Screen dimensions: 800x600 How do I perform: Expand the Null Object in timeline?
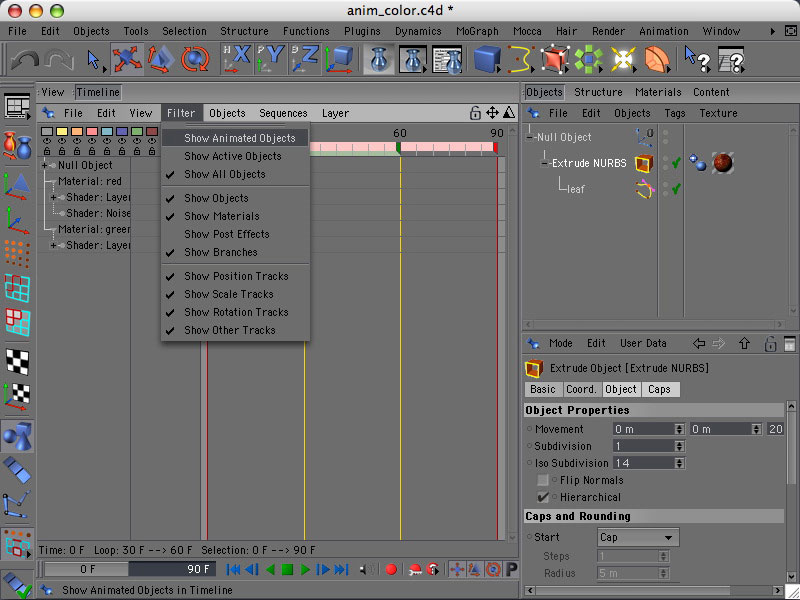(x=45, y=165)
